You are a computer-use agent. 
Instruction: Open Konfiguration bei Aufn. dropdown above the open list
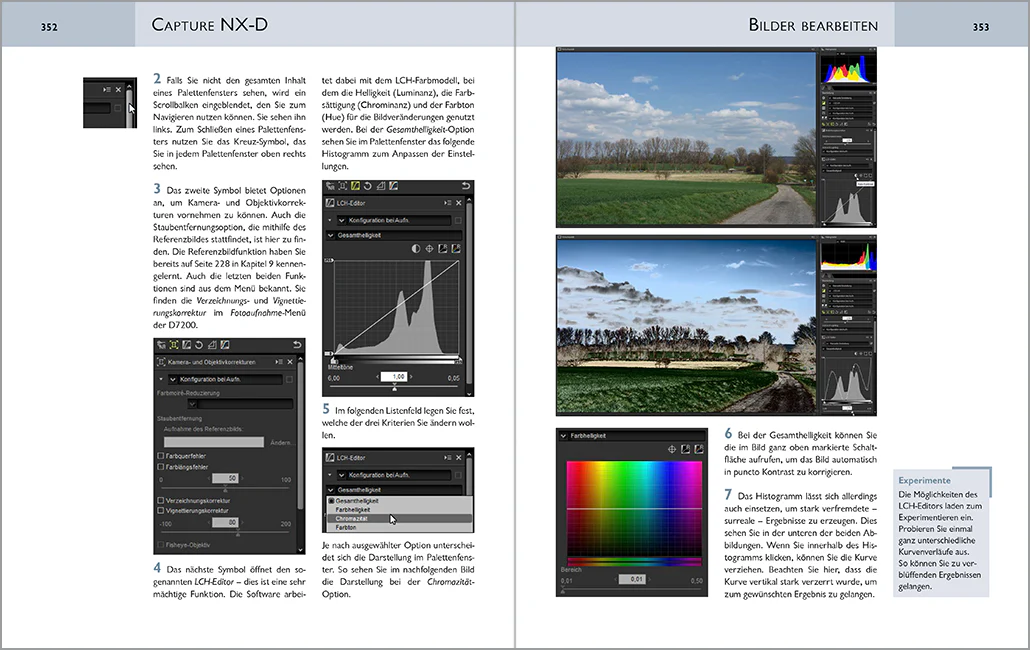(x=394, y=475)
